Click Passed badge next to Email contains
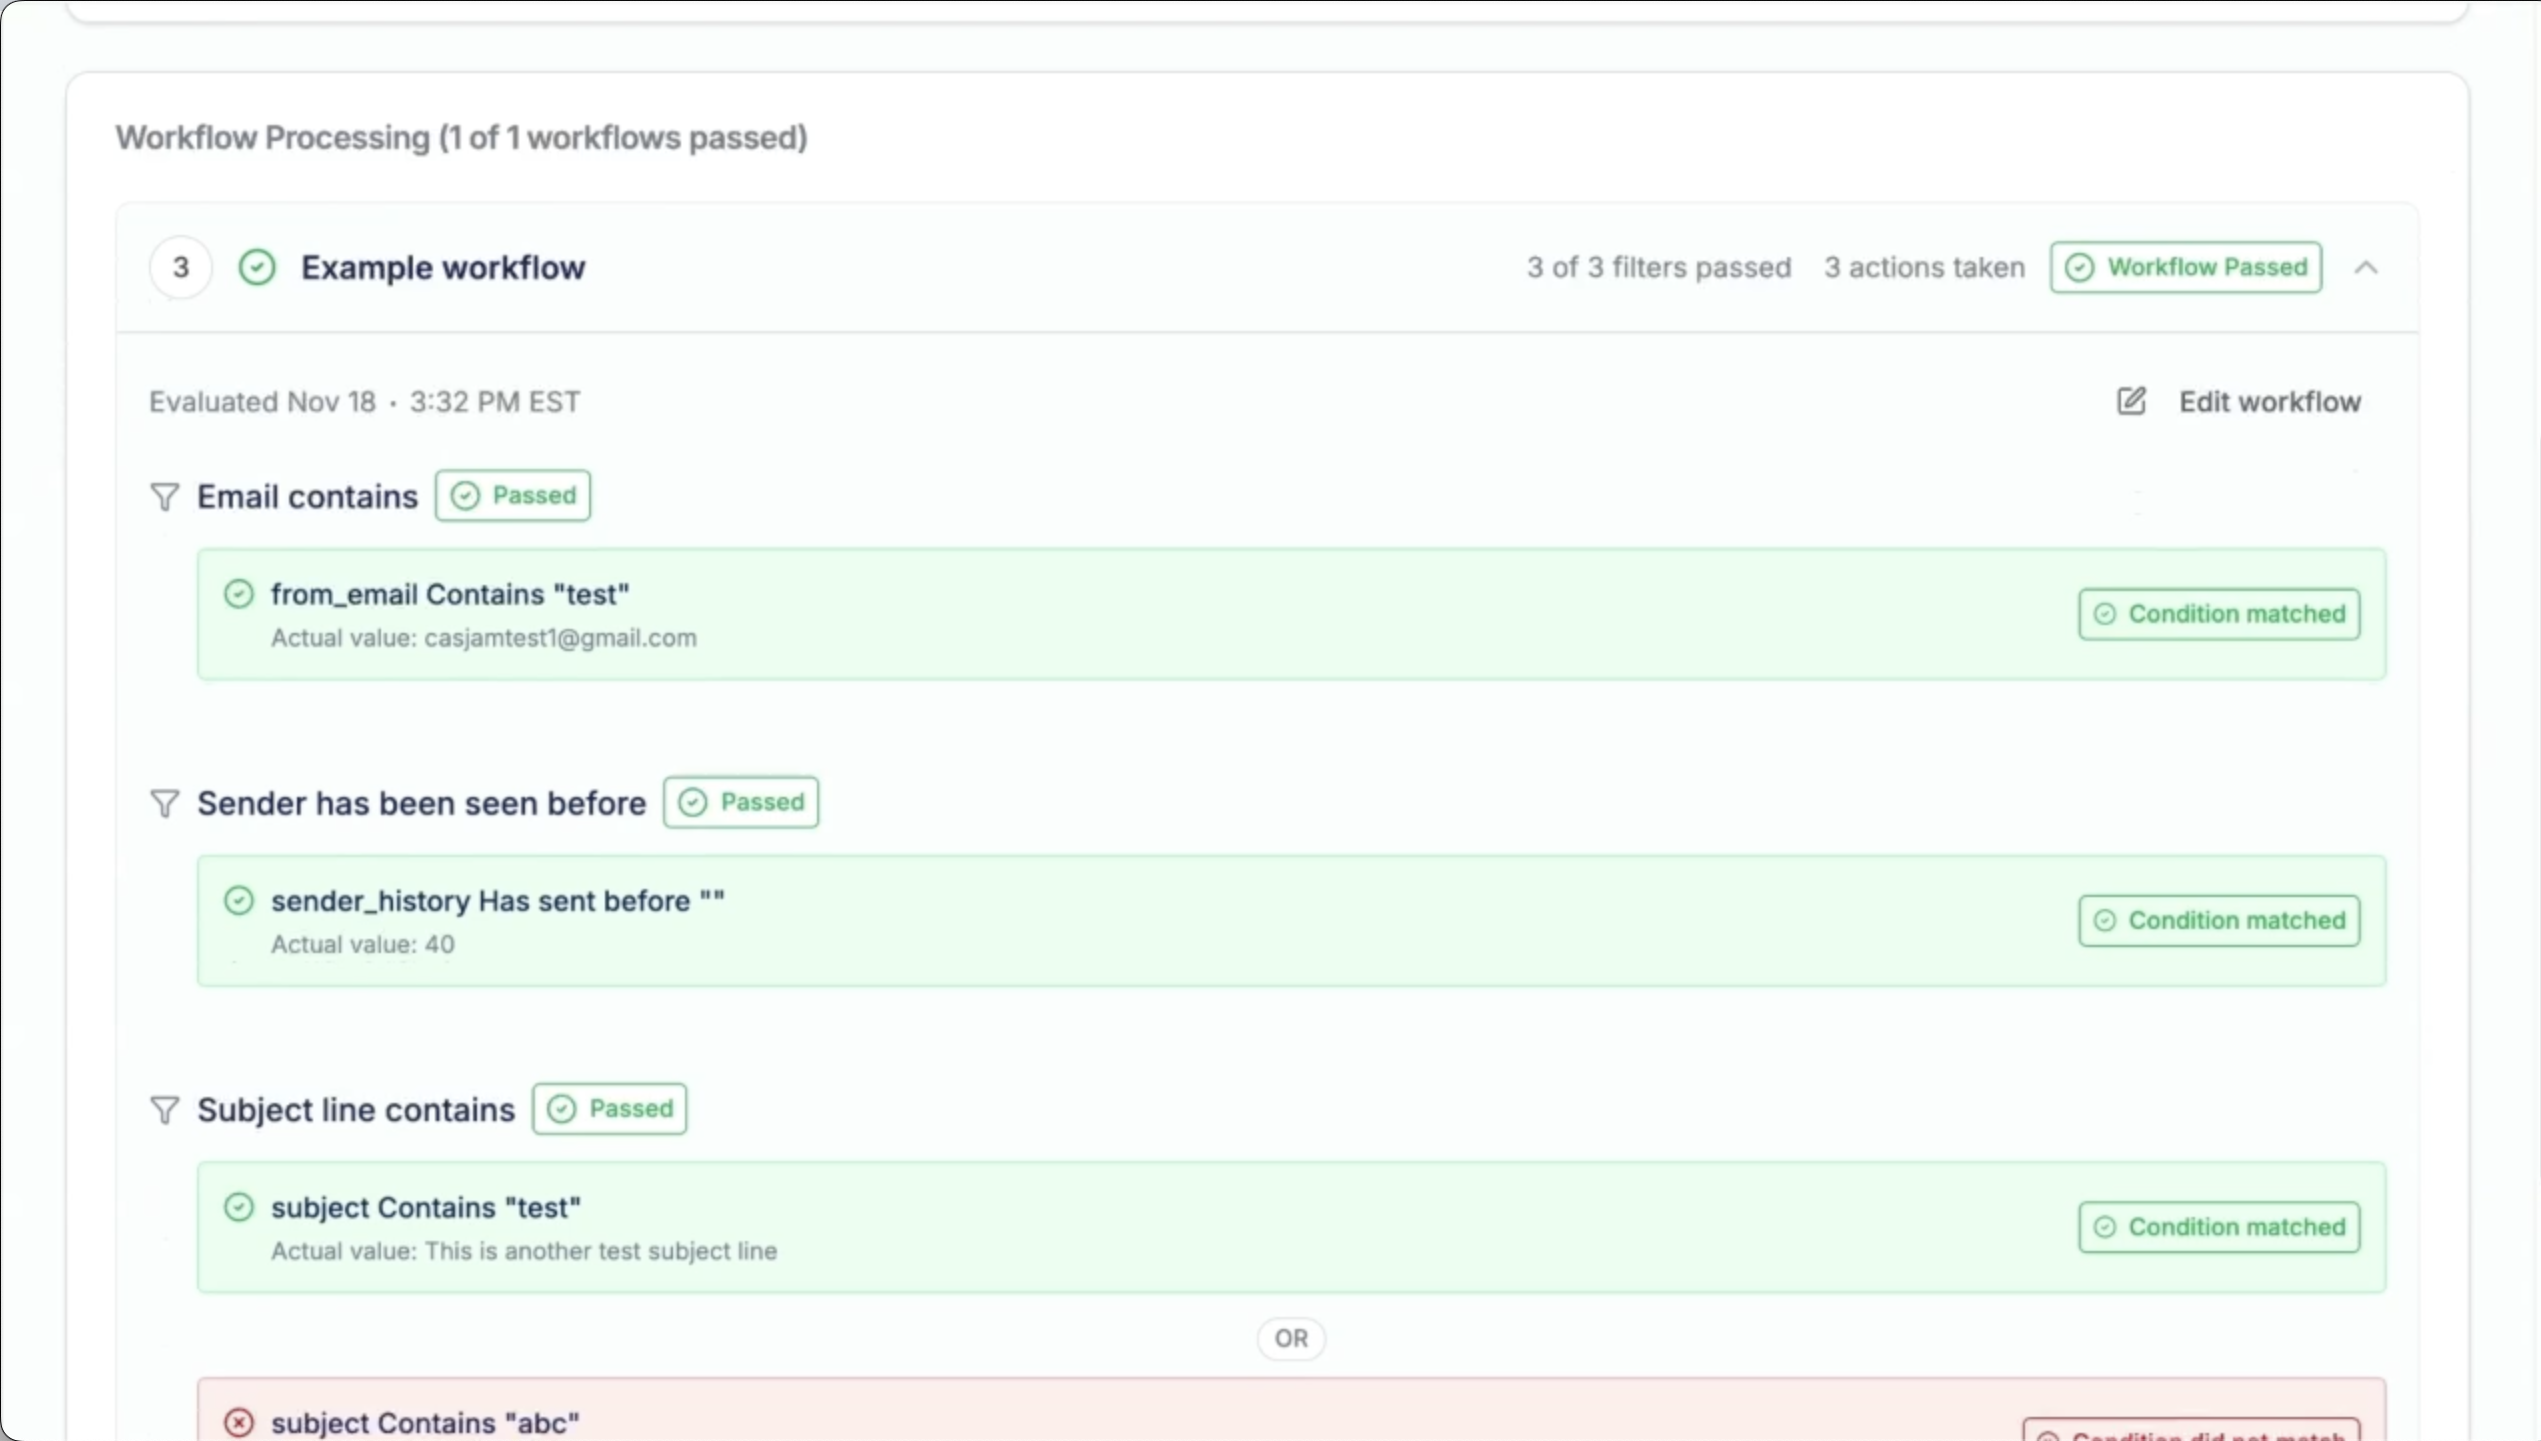The height and width of the screenshot is (1441, 2541). coord(513,496)
